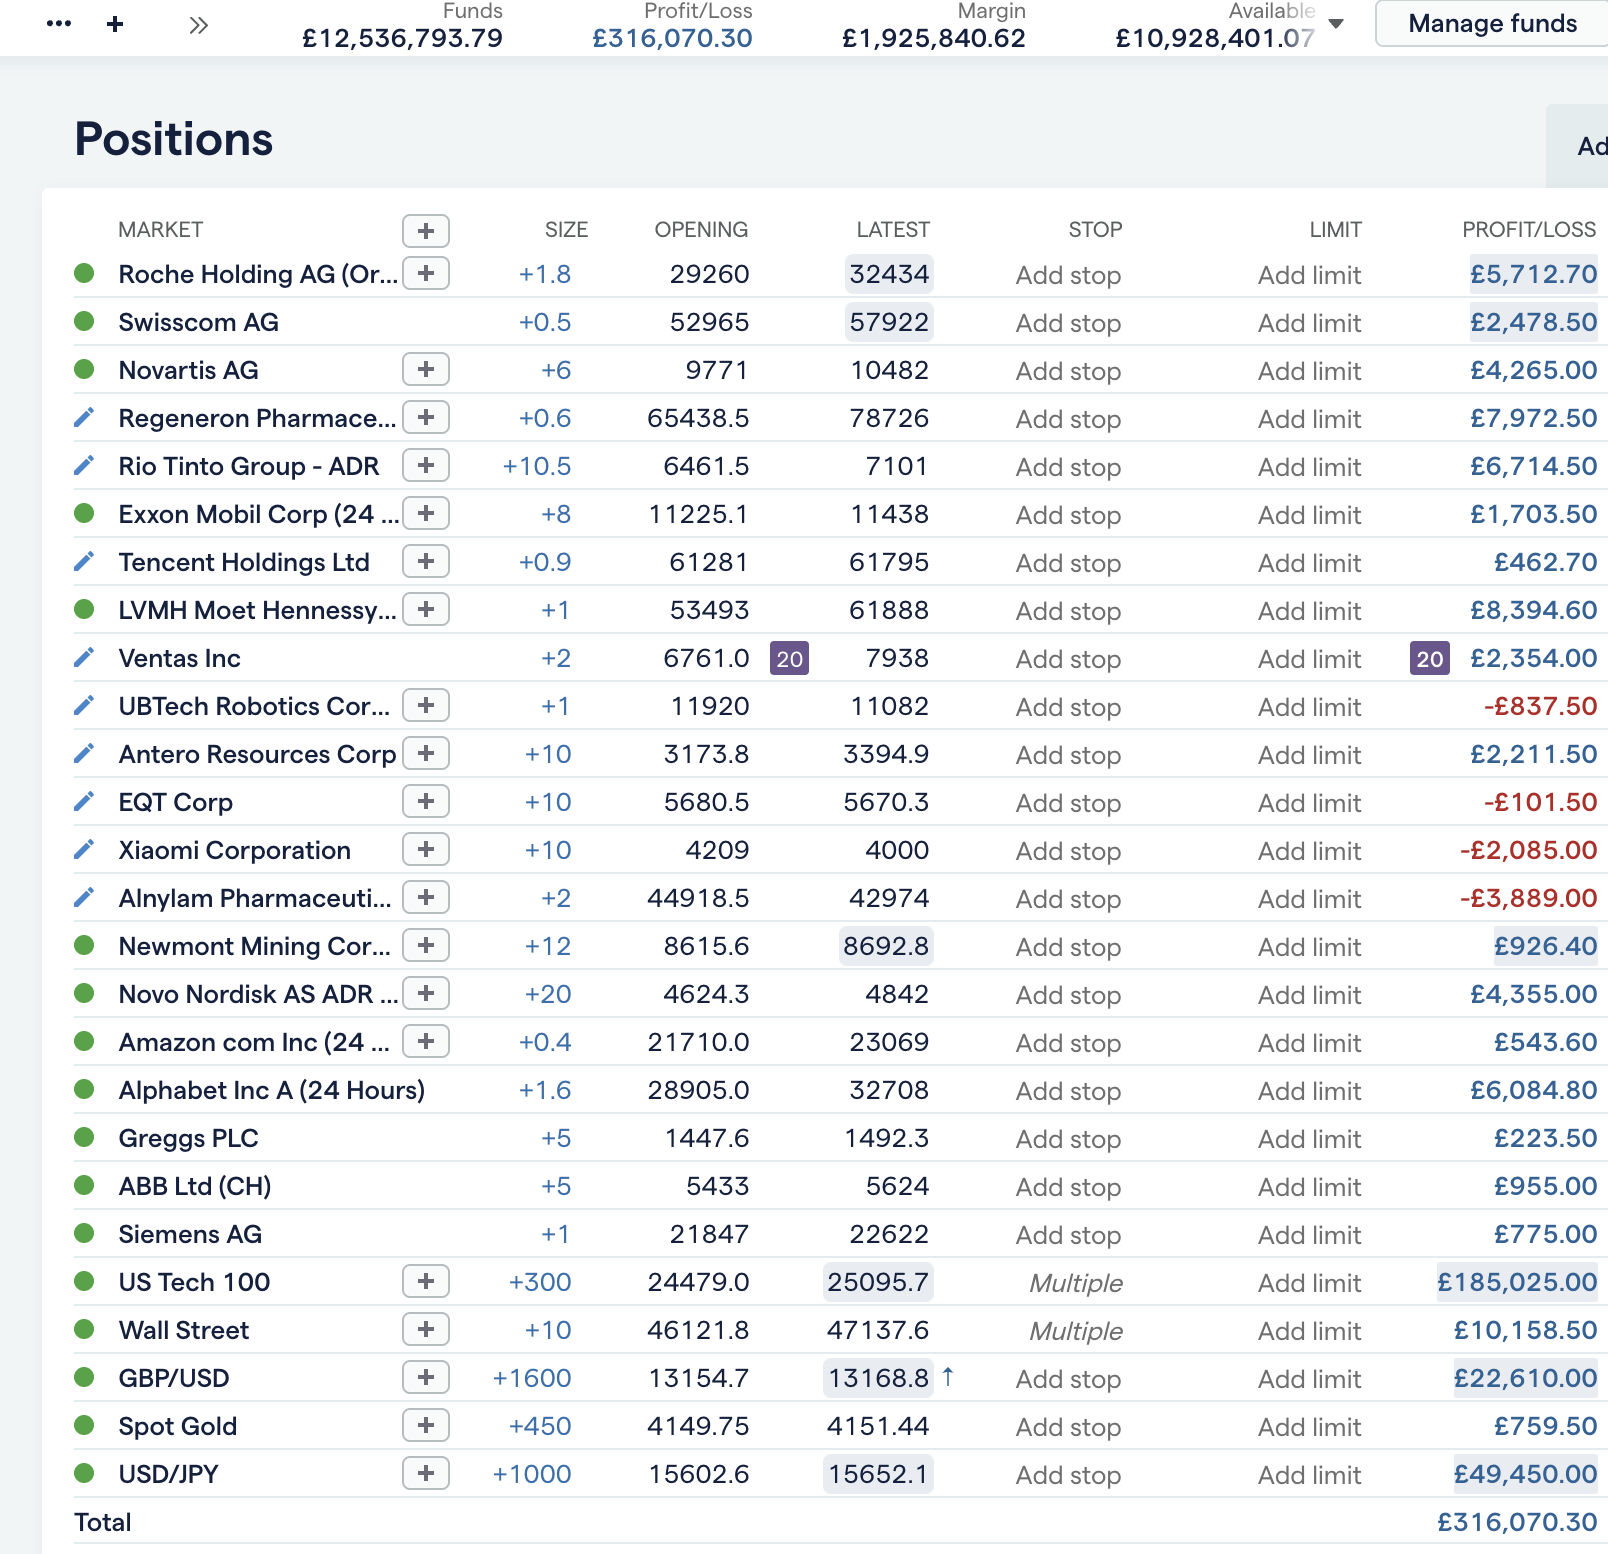The image size is (1608, 1554).
Task: Click the Profit/Loss £316,070.30 header value
Action: point(672,38)
